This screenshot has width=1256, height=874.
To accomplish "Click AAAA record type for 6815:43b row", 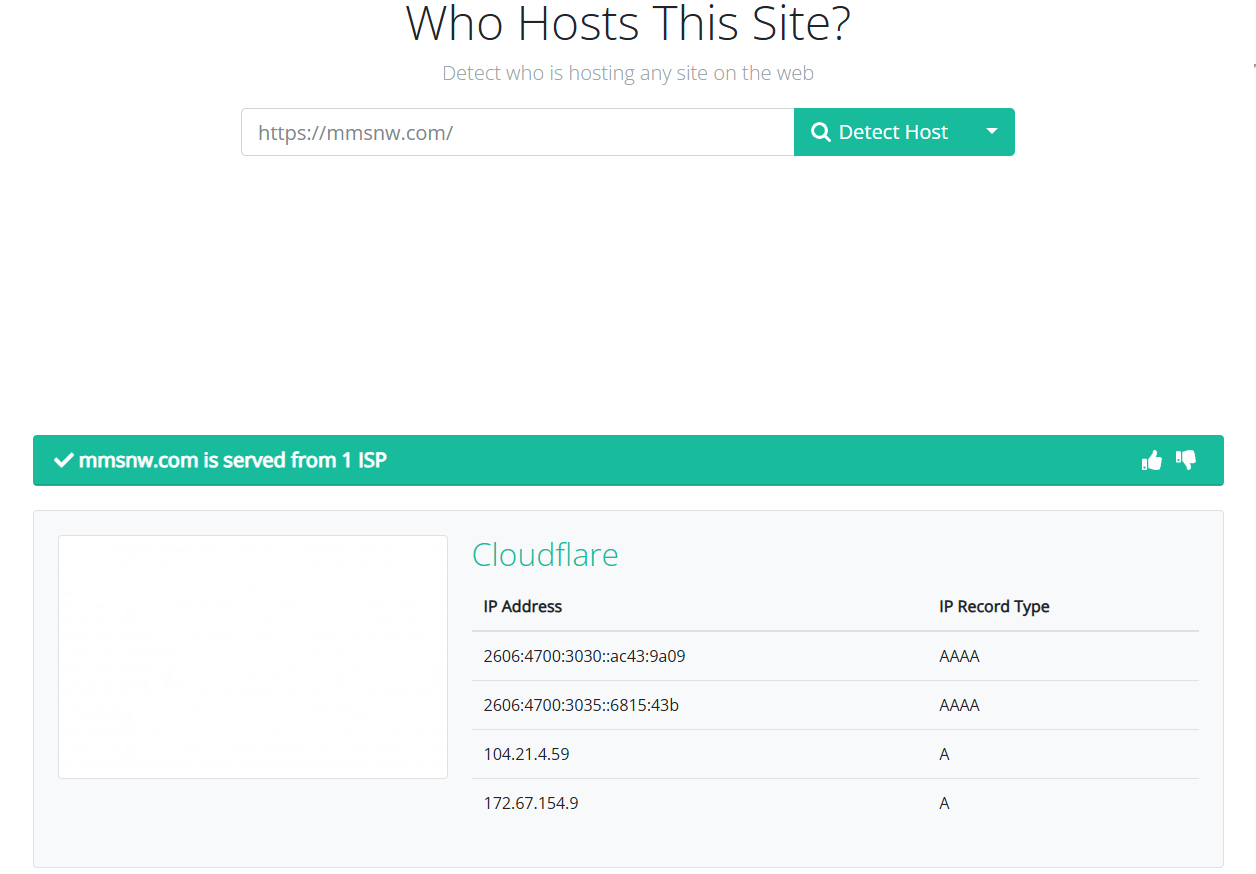I will click(x=959, y=706).
